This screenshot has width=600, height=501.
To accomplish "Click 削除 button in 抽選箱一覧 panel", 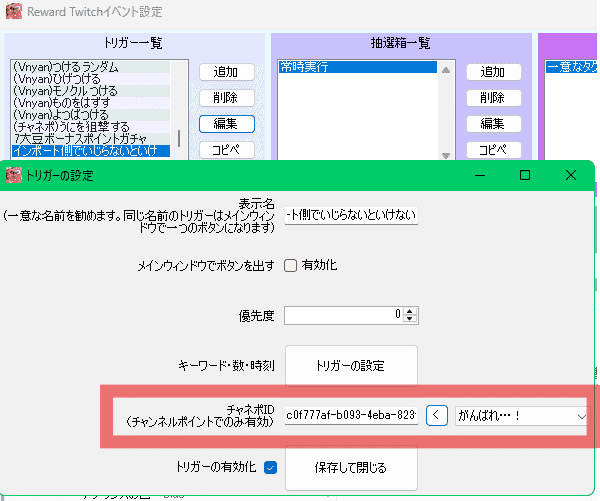I will coord(494,98).
